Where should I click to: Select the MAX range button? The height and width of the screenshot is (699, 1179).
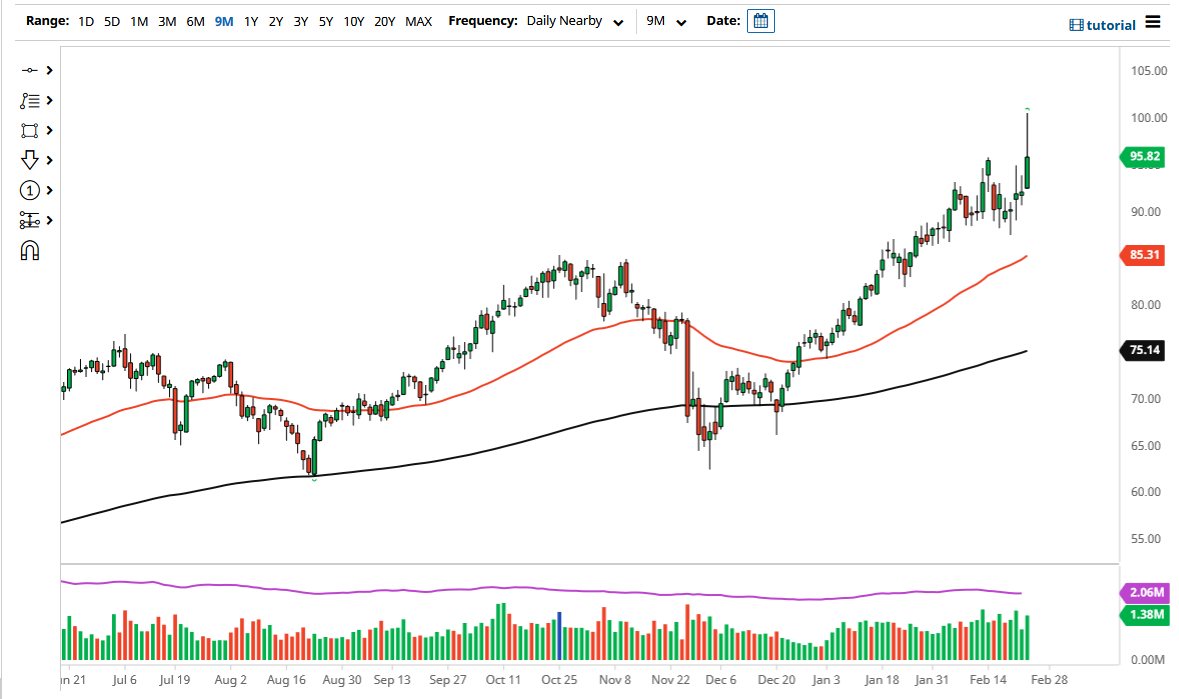419,20
